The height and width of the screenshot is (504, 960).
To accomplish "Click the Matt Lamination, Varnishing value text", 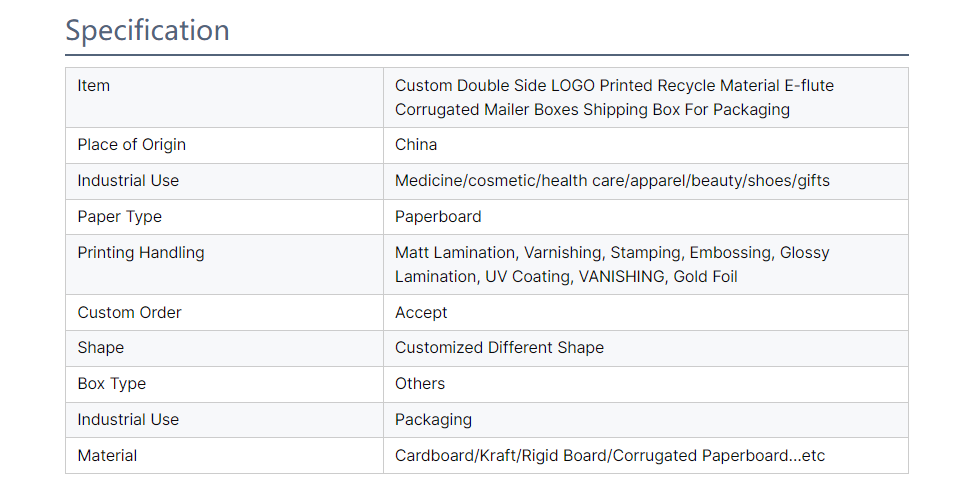I will coord(612,265).
